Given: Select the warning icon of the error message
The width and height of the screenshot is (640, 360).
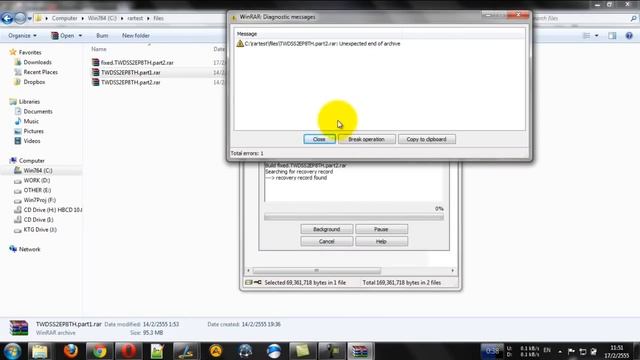Looking at the screenshot, I should pyautogui.click(x=240, y=43).
